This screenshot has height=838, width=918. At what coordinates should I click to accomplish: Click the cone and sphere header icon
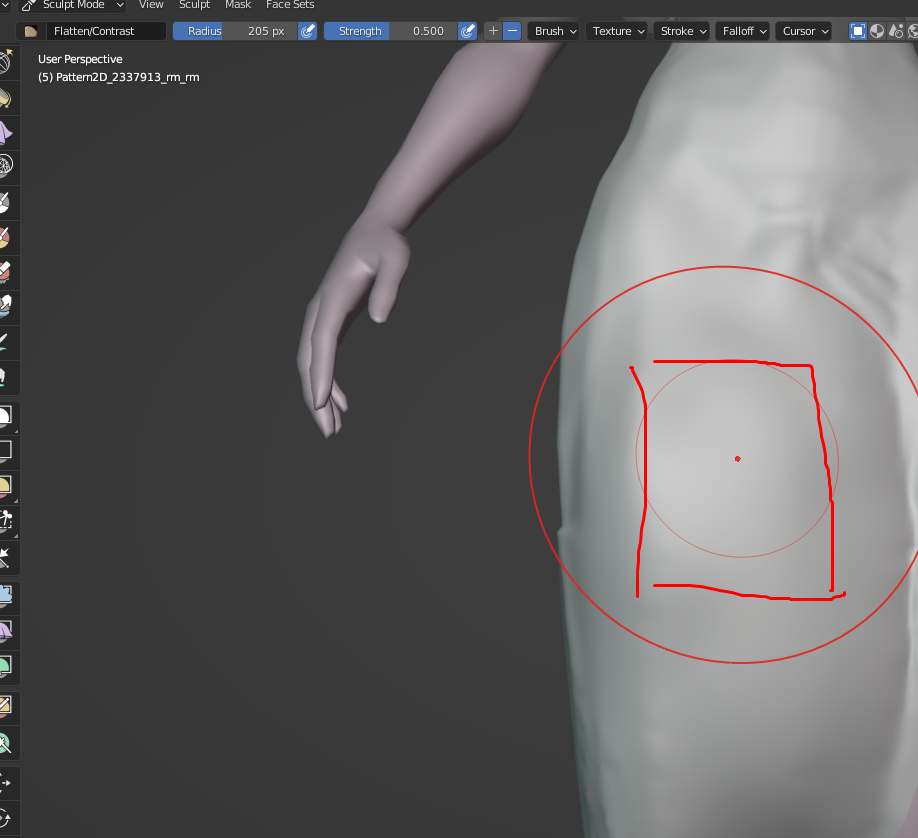[x=896, y=31]
